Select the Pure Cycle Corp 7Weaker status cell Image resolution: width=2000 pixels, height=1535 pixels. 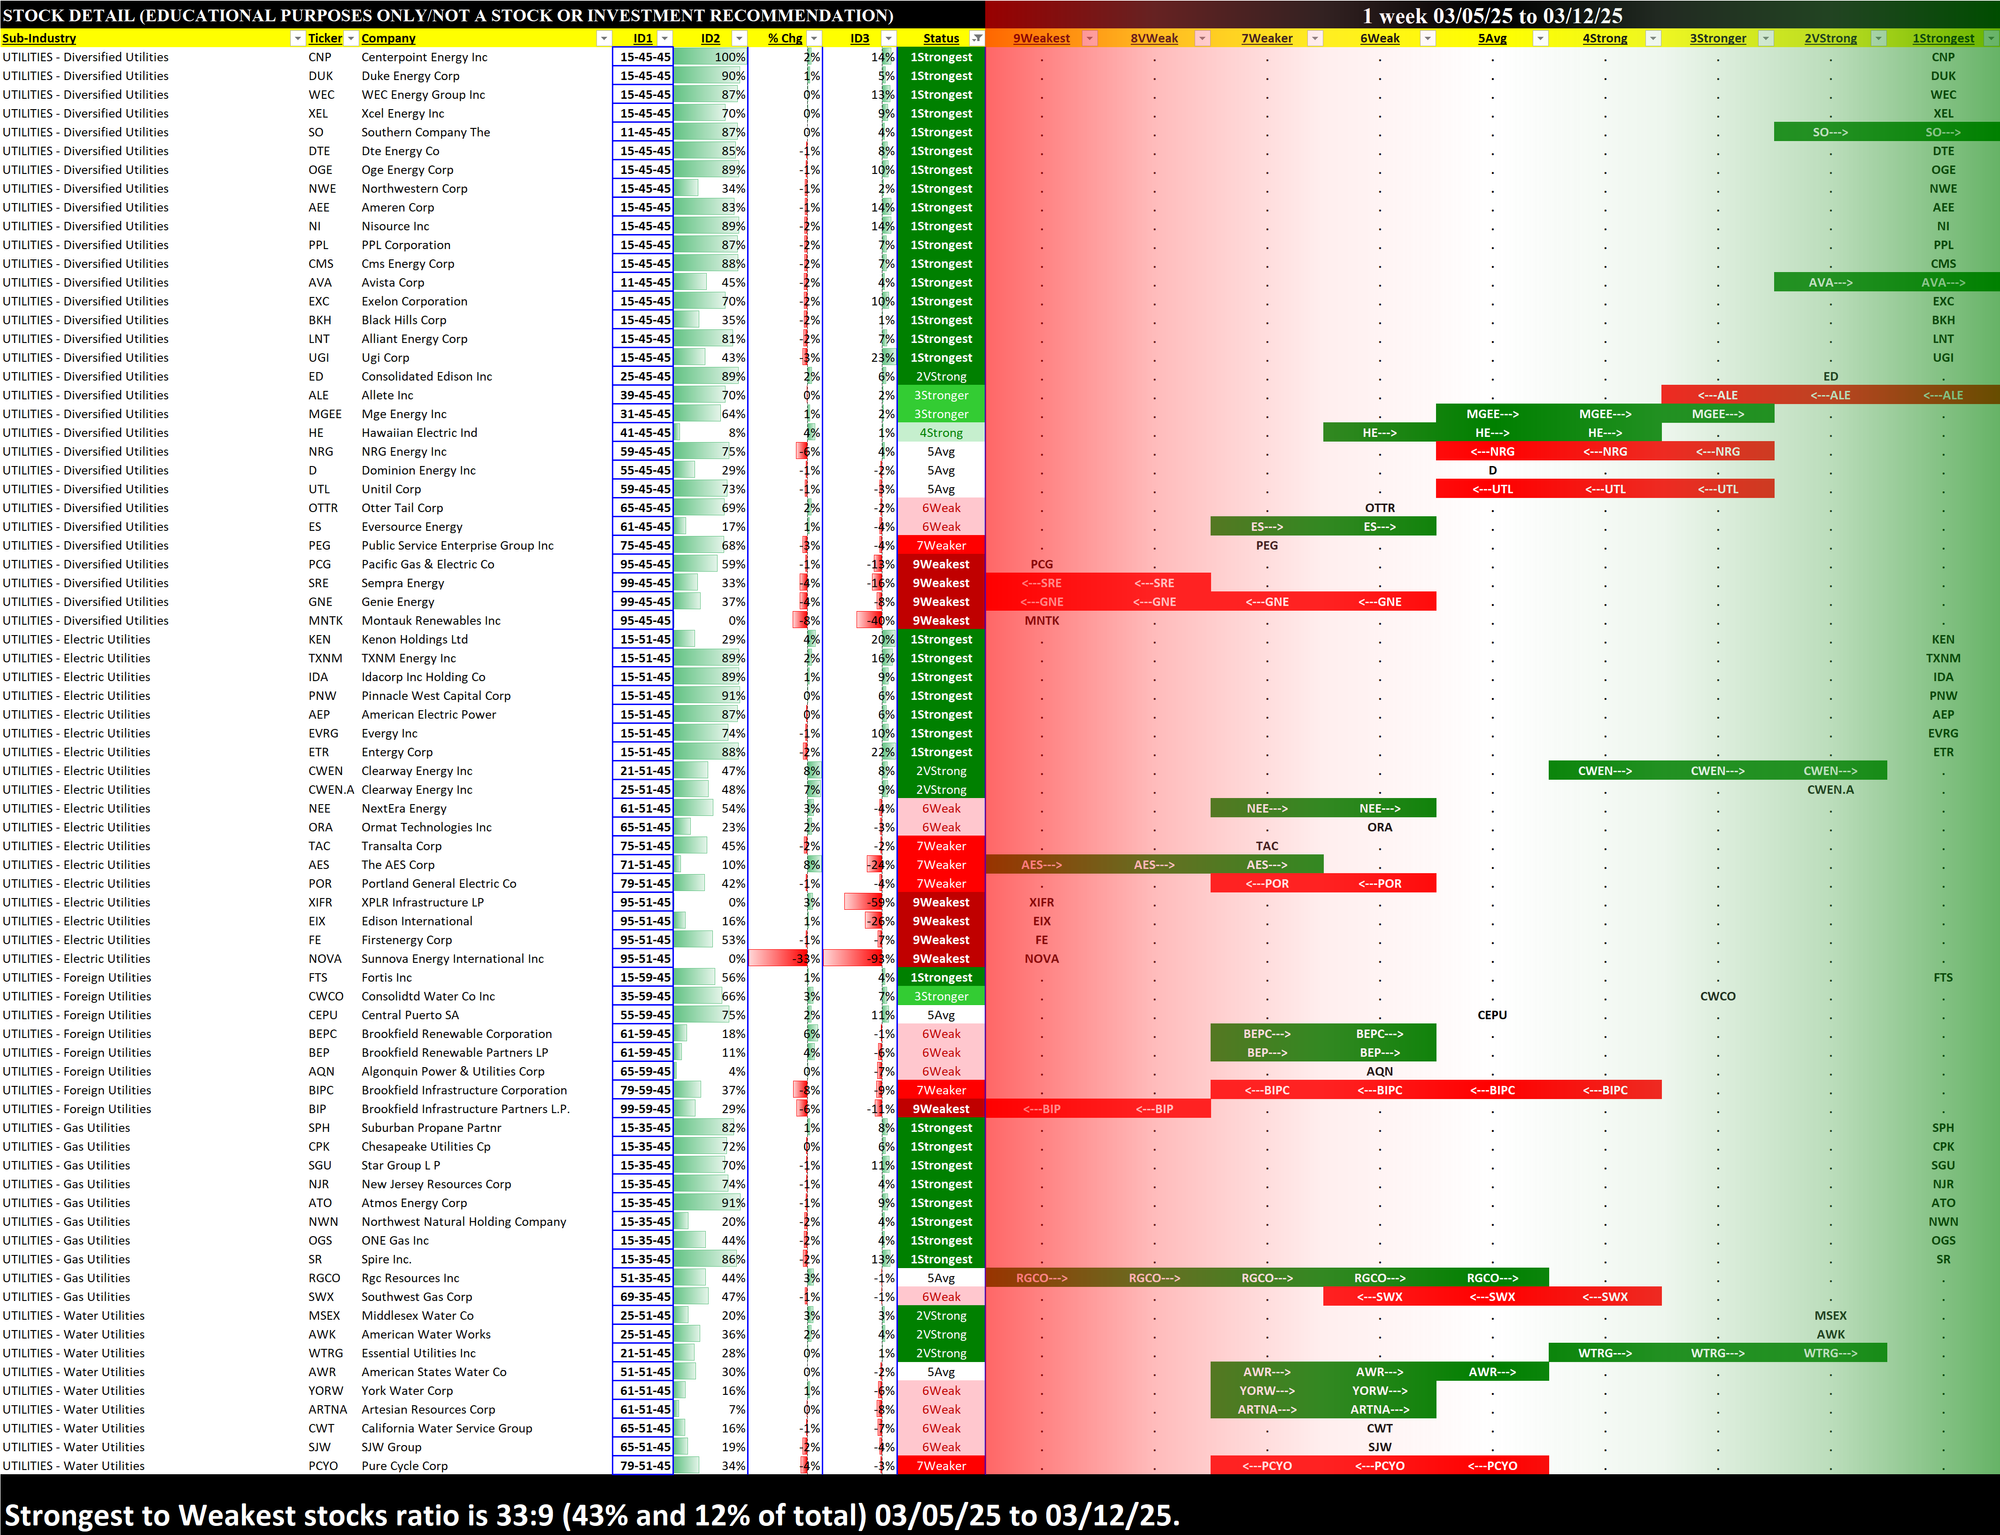pyautogui.click(x=940, y=1466)
